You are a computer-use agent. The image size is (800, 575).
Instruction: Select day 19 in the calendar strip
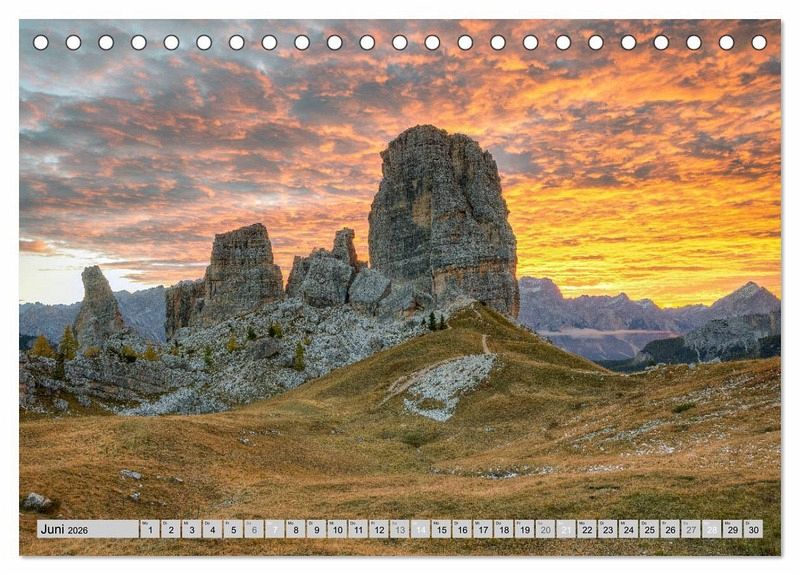click(x=524, y=529)
